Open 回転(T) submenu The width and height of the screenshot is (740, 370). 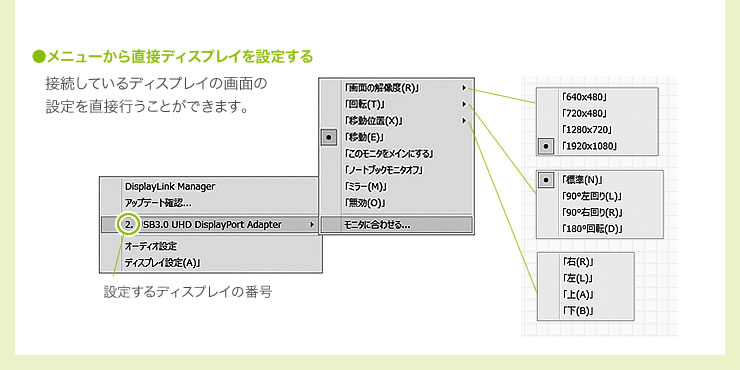pos(397,104)
